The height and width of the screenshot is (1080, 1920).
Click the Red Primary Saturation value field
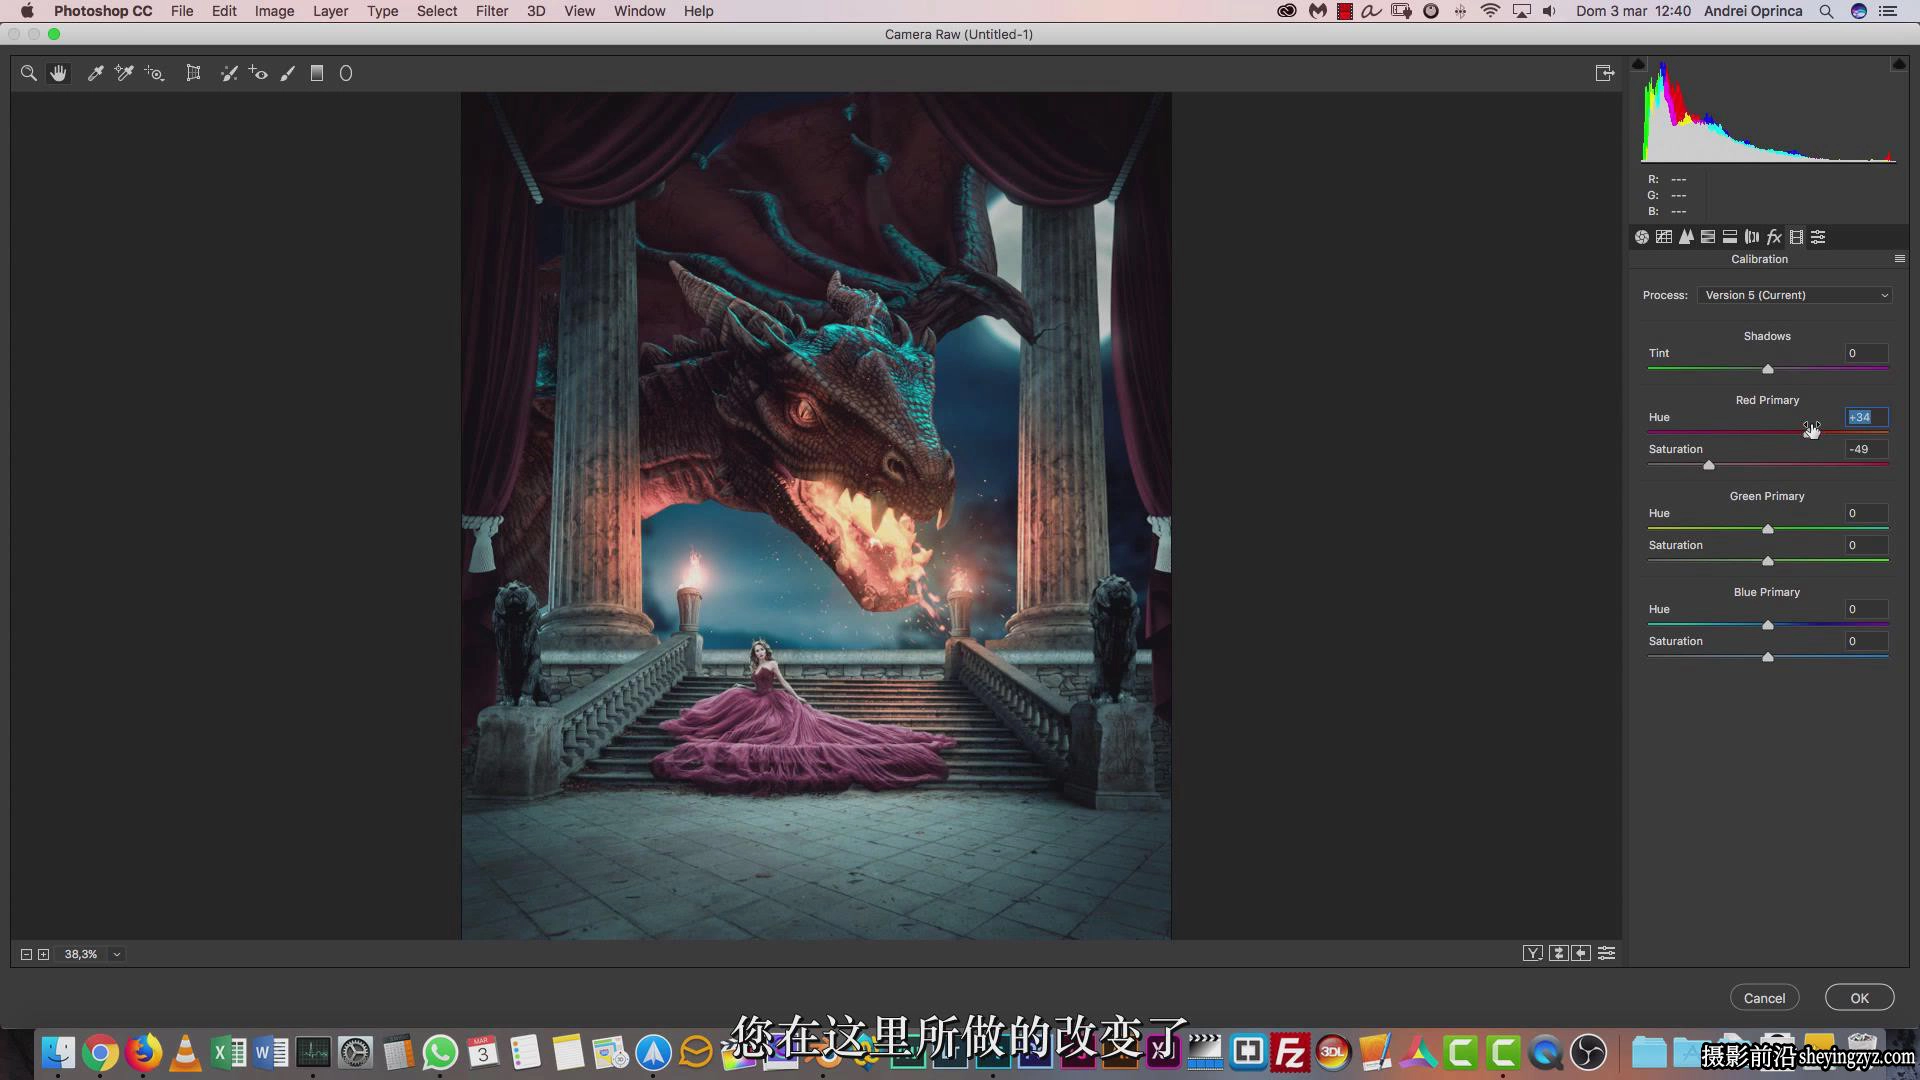click(1867, 449)
